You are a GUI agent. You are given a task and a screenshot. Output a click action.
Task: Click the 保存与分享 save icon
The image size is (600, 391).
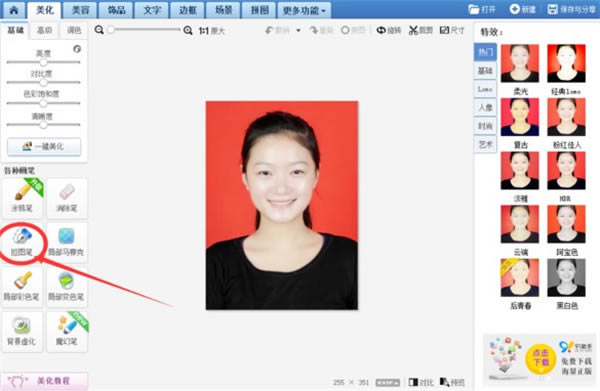coord(571,9)
